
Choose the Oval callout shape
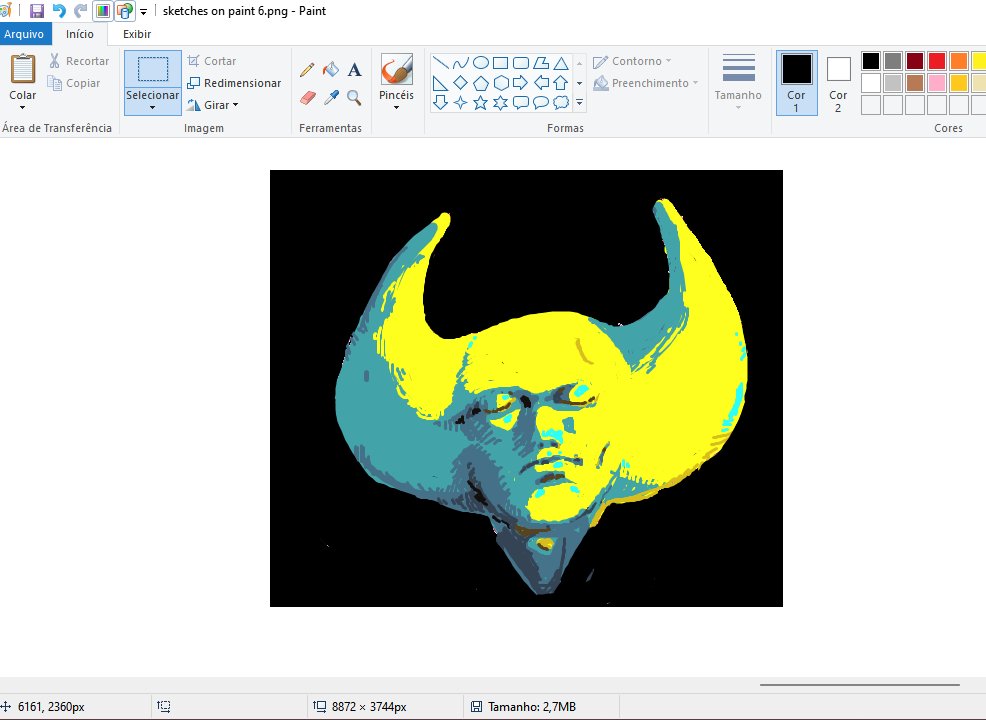[541, 102]
